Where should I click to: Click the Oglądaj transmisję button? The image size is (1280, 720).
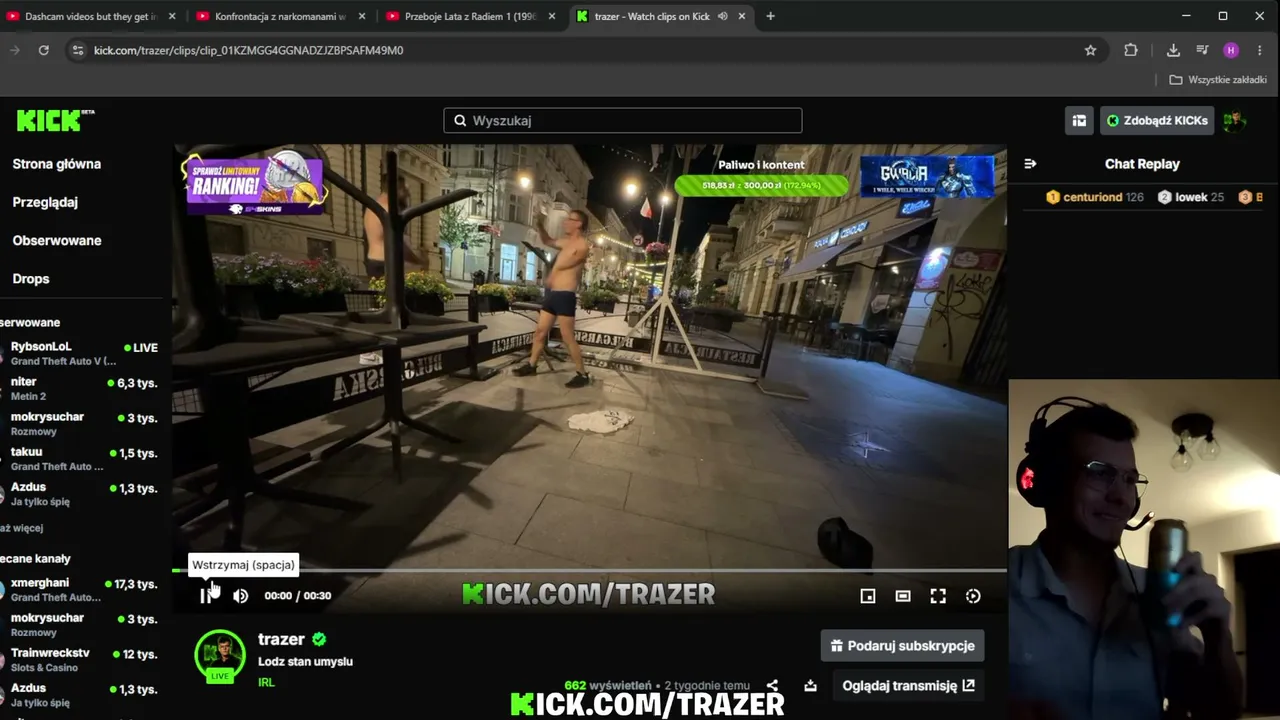pyautogui.click(x=908, y=686)
